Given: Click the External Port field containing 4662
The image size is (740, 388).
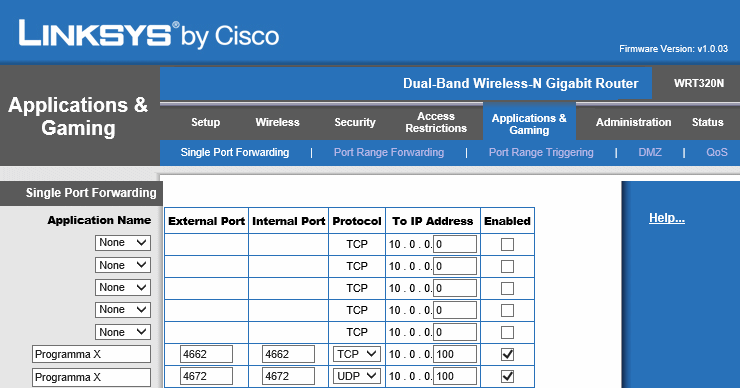Looking at the screenshot, I should click(x=206, y=354).
